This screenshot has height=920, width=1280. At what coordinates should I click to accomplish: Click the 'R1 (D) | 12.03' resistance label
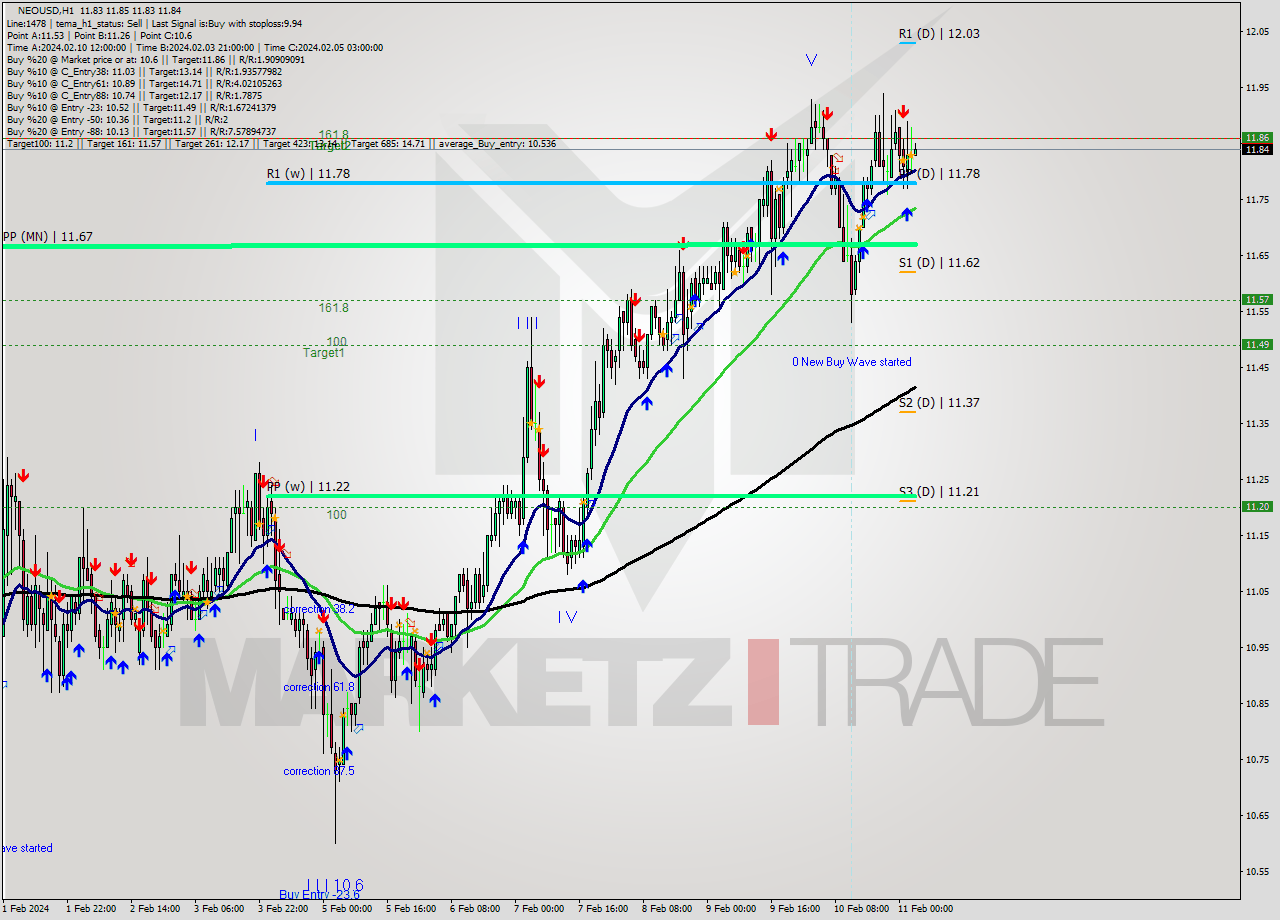tap(938, 33)
